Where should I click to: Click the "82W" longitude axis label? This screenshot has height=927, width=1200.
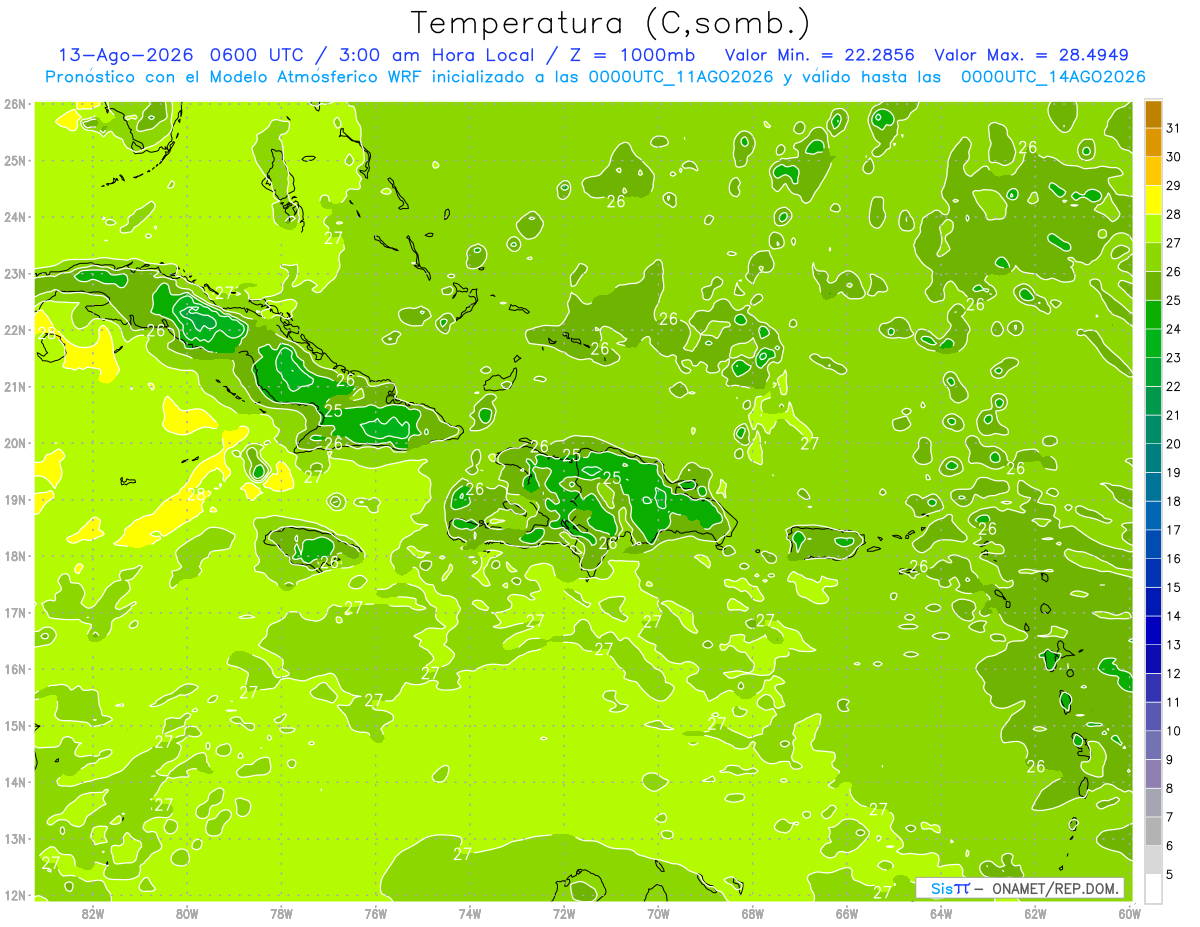(x=93, y=913)
